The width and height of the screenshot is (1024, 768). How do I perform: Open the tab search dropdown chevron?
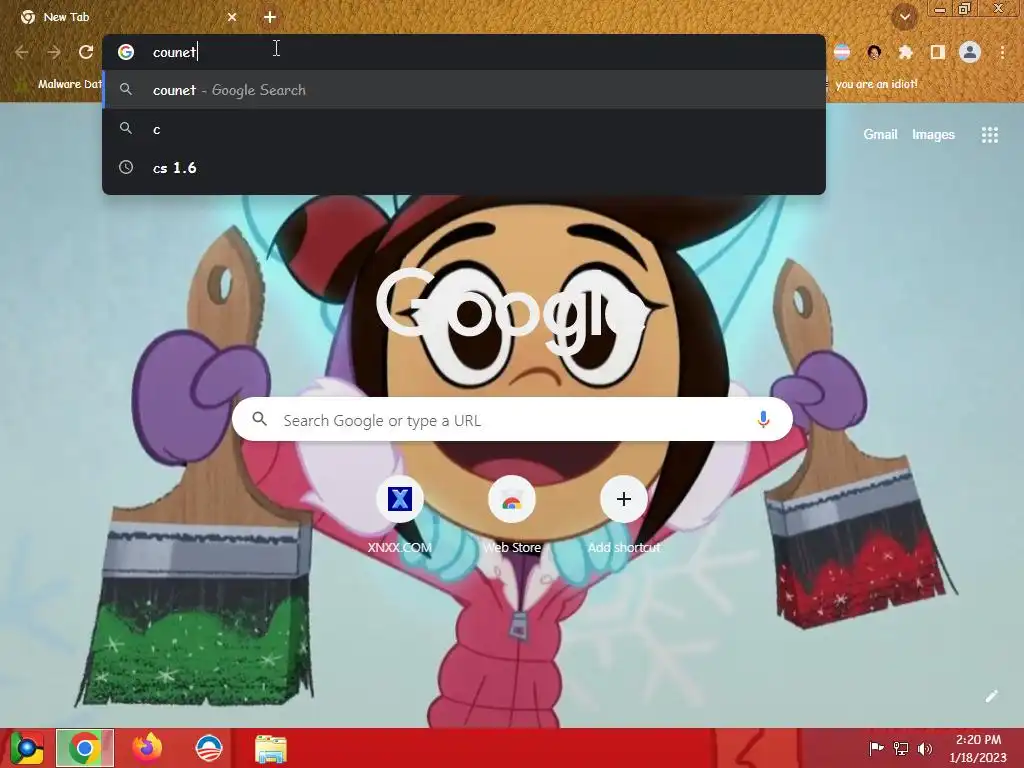pos(905,17)
